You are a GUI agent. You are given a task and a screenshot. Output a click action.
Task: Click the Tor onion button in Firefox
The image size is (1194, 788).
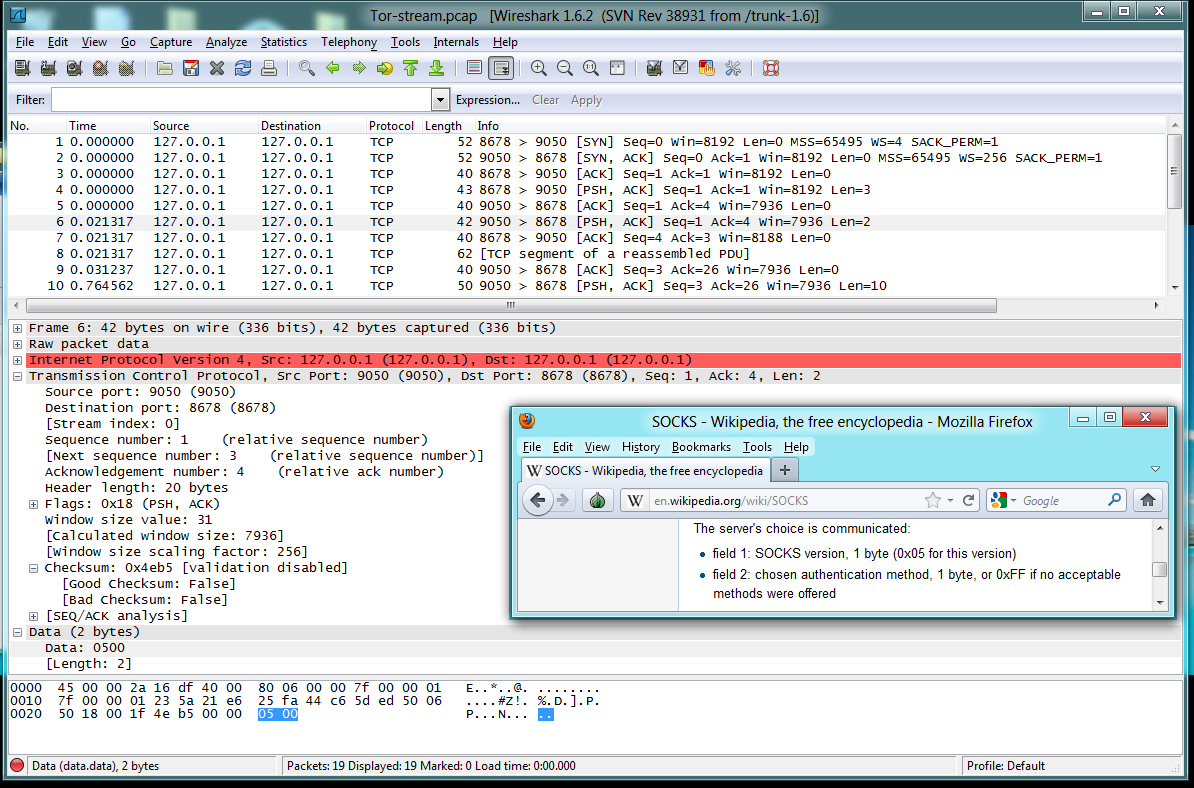tap(597, 501)
